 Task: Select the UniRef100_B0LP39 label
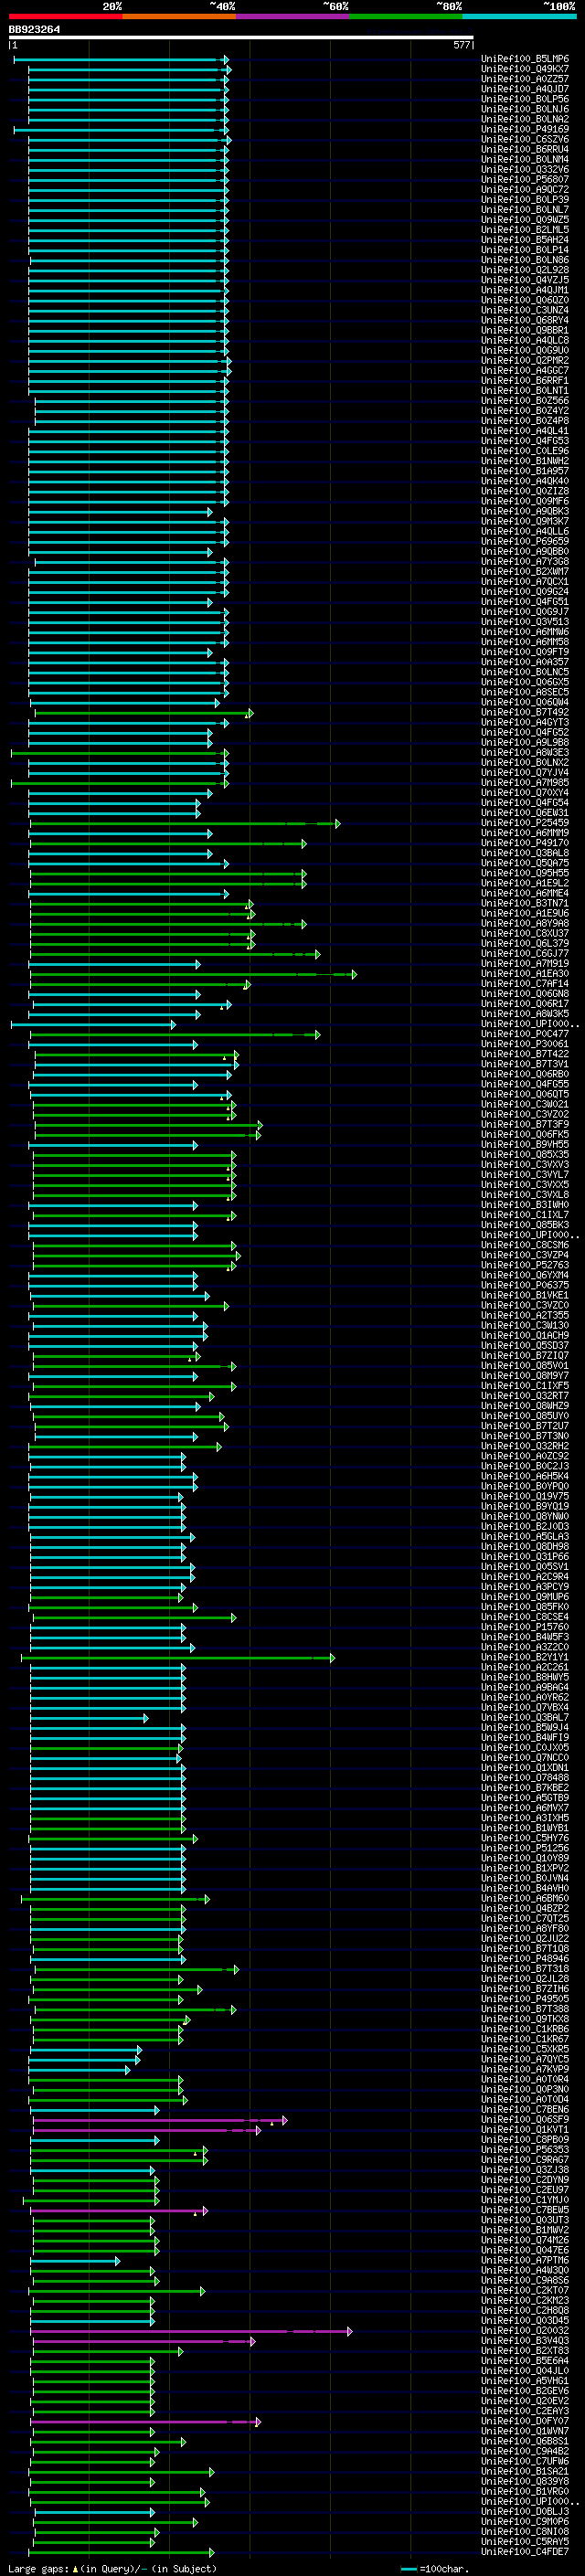pyautogui.click(x=525, y=200)
